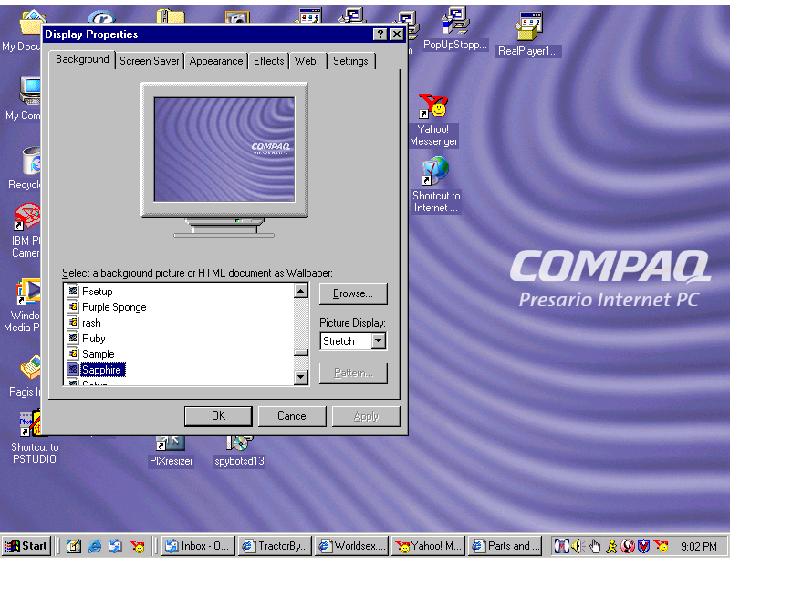The width and height of the screenshot is (800, 600).
Task: Click the Browse button
Action: pos(353,294)
